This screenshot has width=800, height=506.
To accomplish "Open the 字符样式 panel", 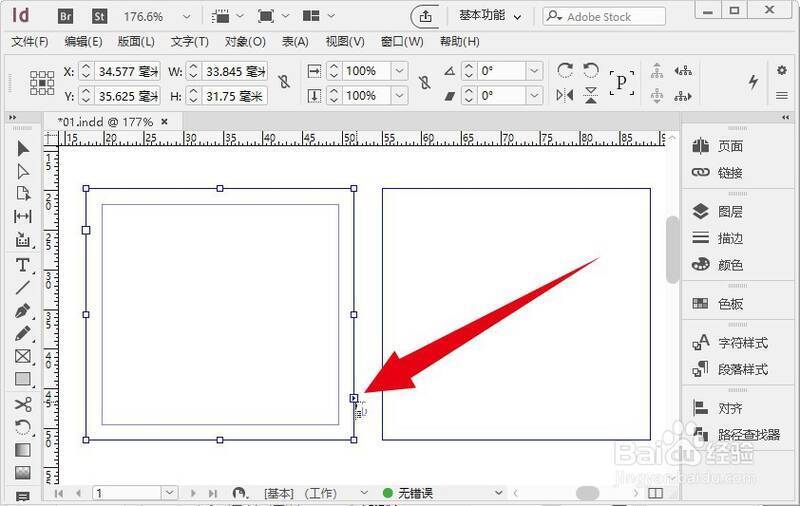I will click(x=730, y=343).
